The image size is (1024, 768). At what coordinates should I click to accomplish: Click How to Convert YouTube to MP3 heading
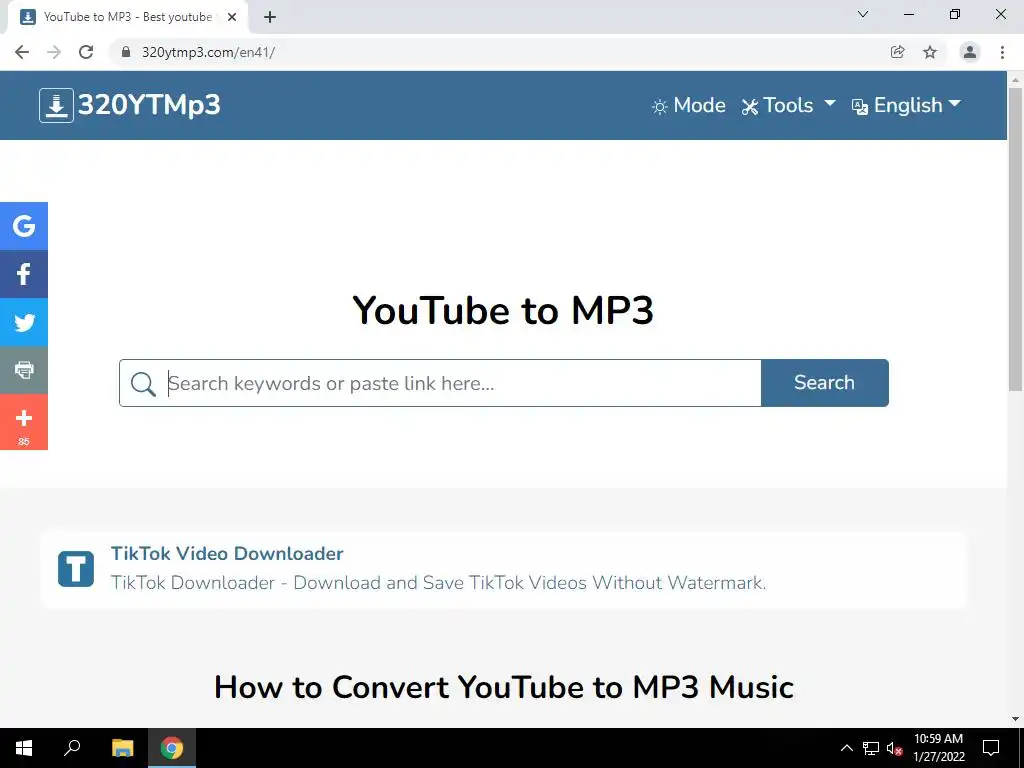504,687
